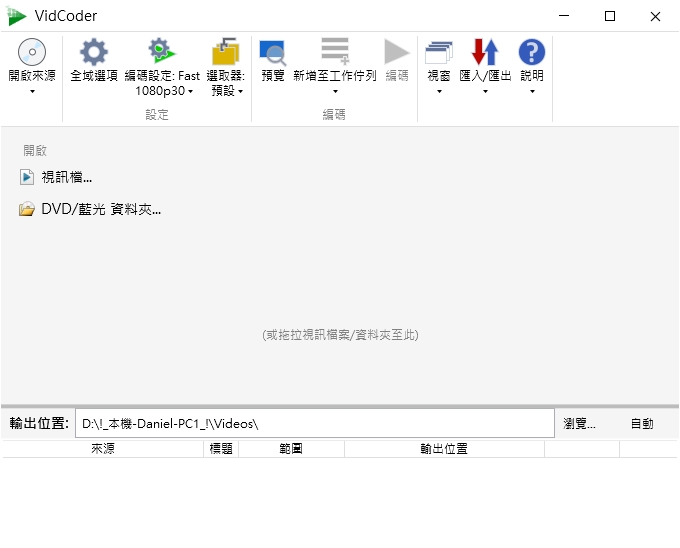The width and height of the screenshot is (680, 548).
Task: Click the 開啟來源 label text
Action: (32, 76)
